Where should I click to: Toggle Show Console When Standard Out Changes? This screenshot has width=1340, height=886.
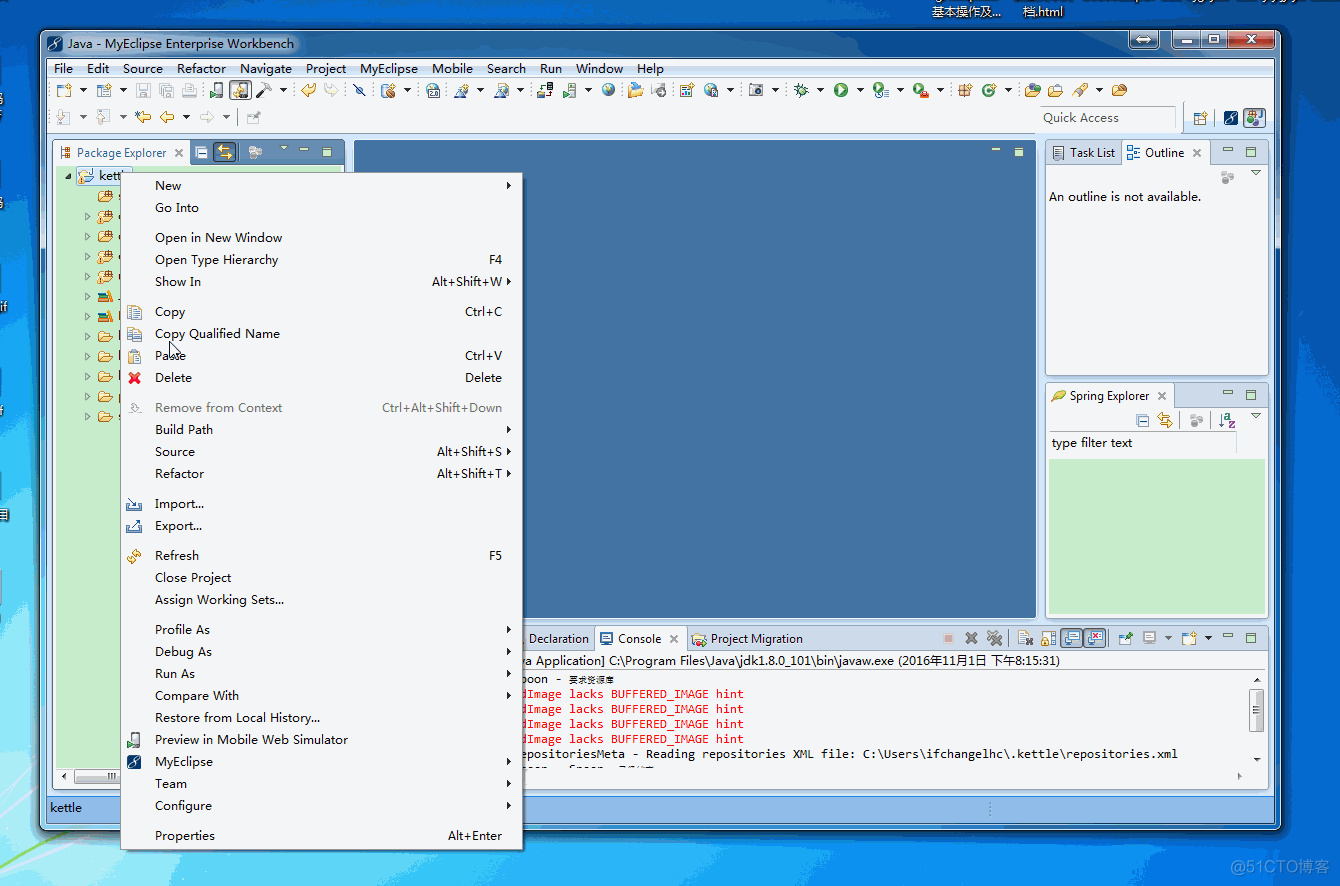click(1071, 638)
